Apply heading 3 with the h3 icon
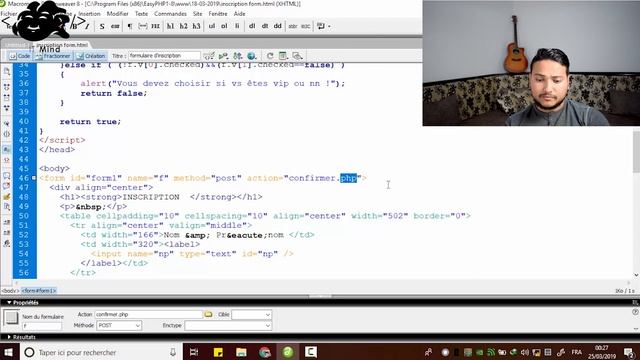This screenshot has height=360, width=640. (196, 26)
